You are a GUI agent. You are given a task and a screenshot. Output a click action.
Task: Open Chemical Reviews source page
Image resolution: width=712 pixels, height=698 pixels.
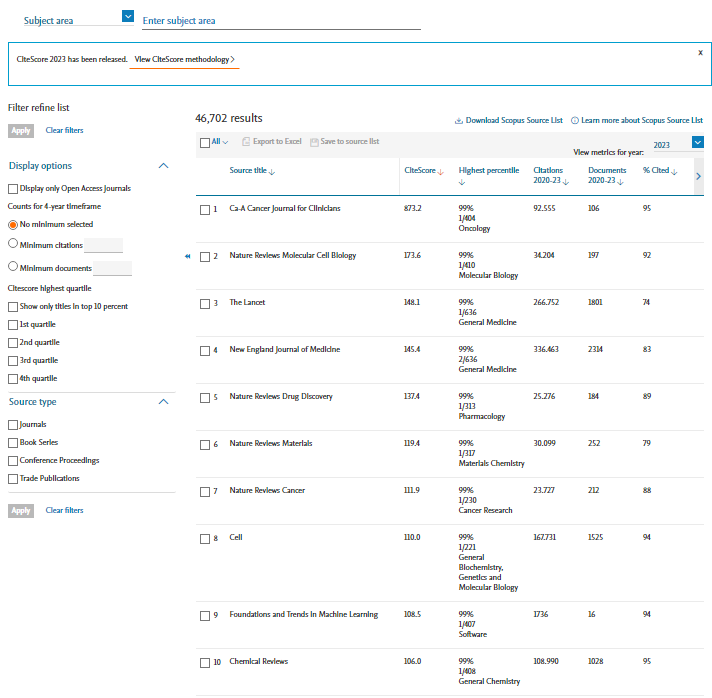click(x=259, y=661)
